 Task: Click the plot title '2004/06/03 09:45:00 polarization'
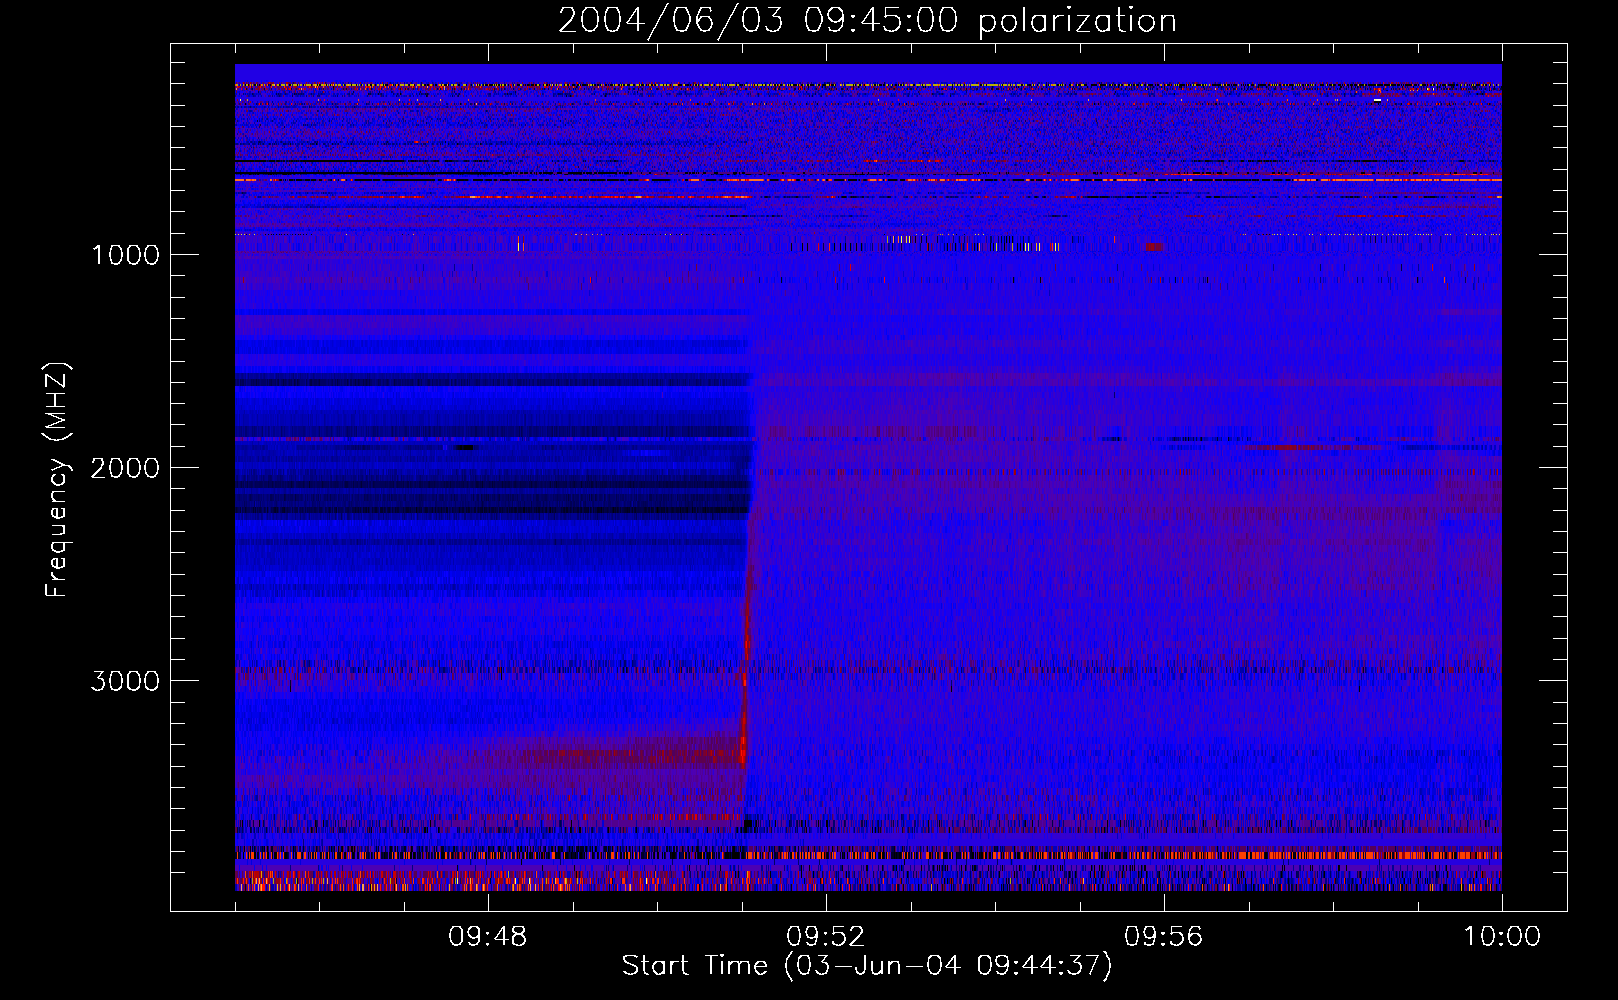pos(867,21)
